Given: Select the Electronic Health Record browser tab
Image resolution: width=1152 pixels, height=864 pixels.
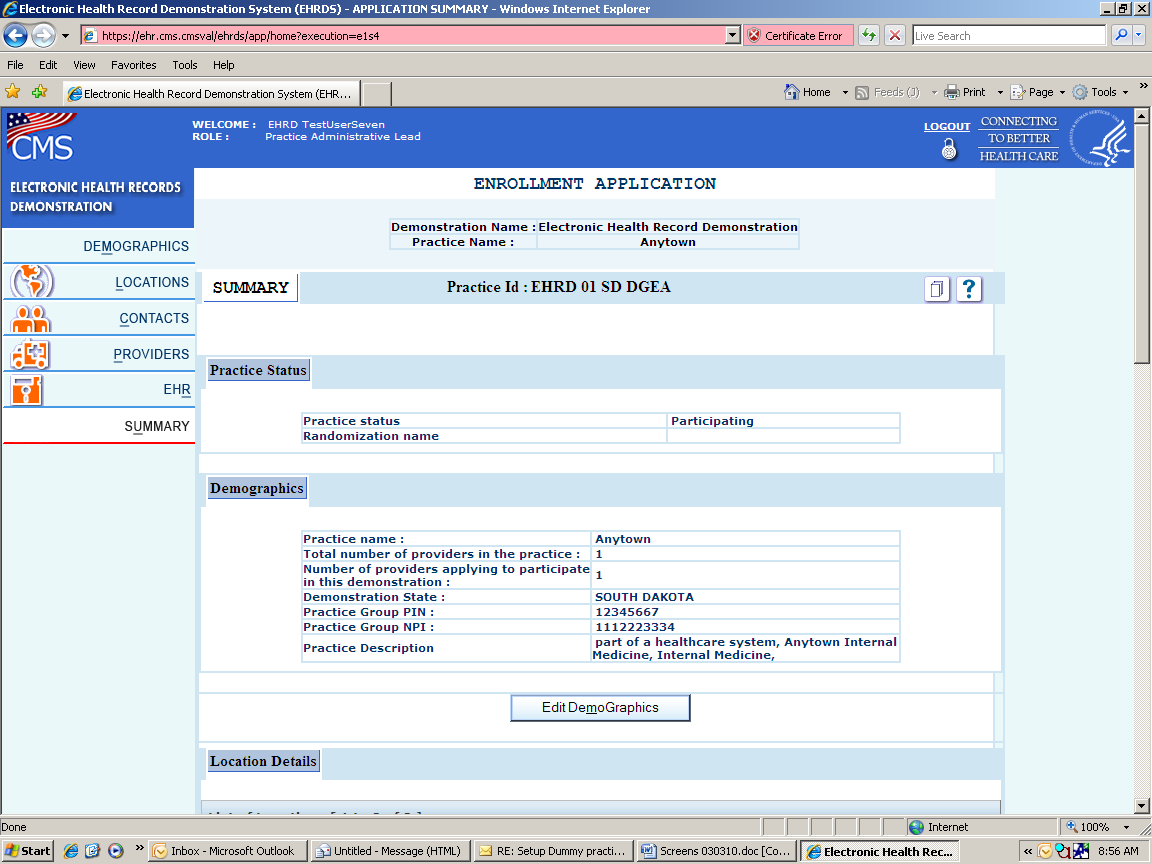Looking at the screenshot, I should [x=212, y=93].
